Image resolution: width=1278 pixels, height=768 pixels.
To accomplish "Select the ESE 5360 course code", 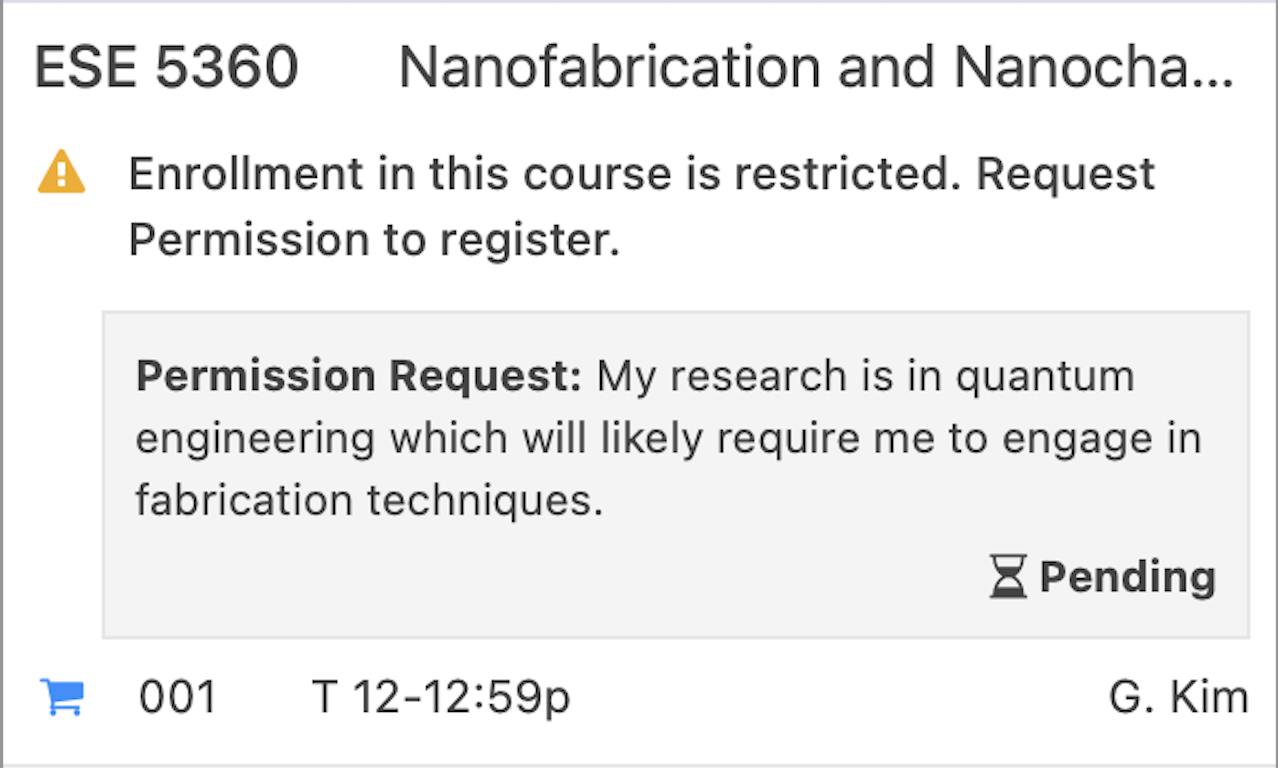I will [x=166, y=68].
